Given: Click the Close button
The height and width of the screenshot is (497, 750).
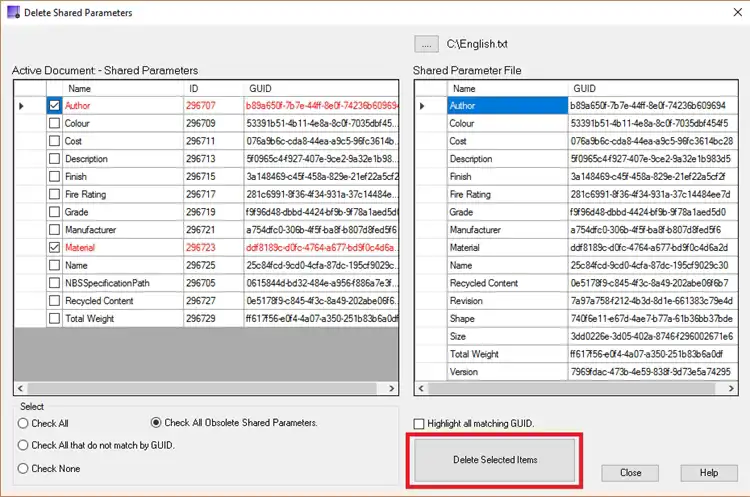Looking at the screenshot, I should pos(630,473).
